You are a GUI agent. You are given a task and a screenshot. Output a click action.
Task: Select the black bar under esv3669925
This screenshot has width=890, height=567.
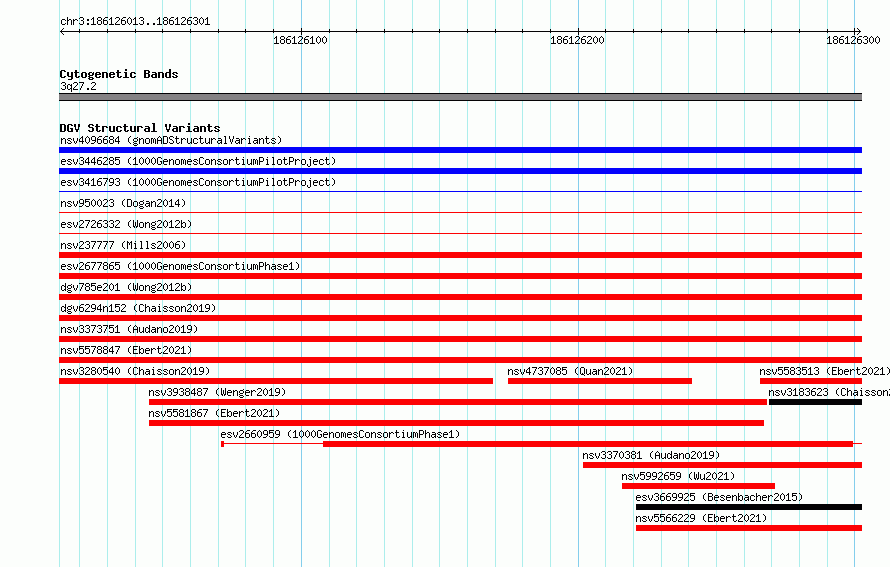pyautogui.click(x=749, y=507)
